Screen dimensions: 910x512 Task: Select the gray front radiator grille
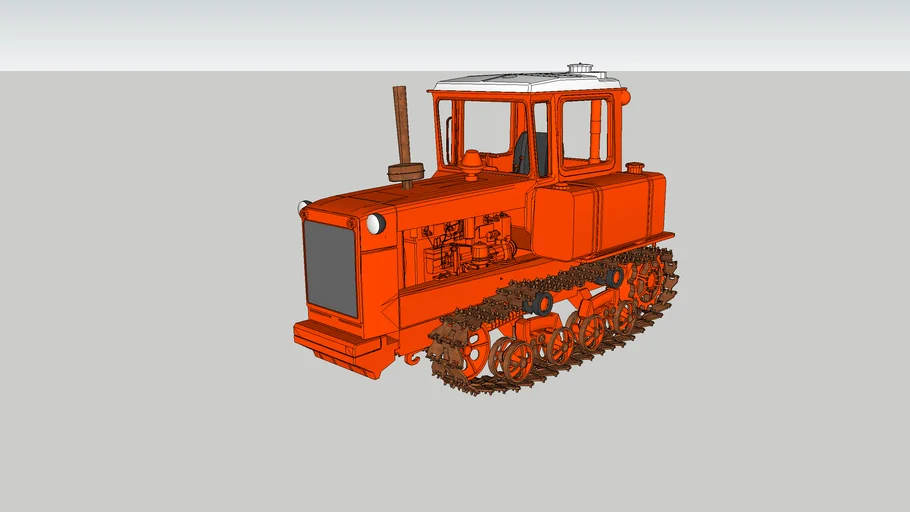330,267
